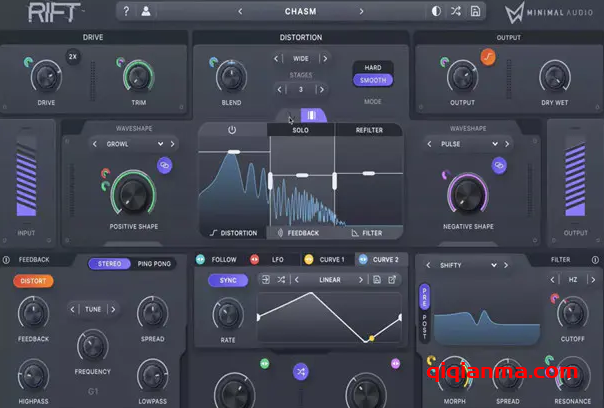Click the orange soft-clip icon in Output
Viewport: 604px width, 408px height.
488,56
